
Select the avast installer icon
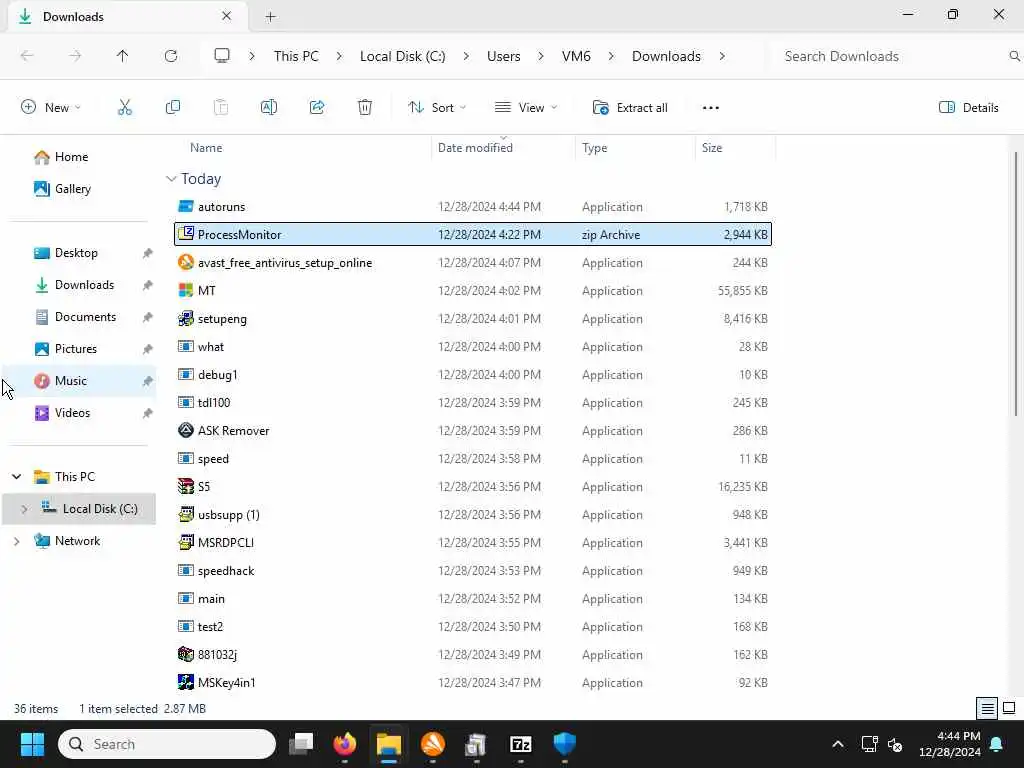coord(186,263)
